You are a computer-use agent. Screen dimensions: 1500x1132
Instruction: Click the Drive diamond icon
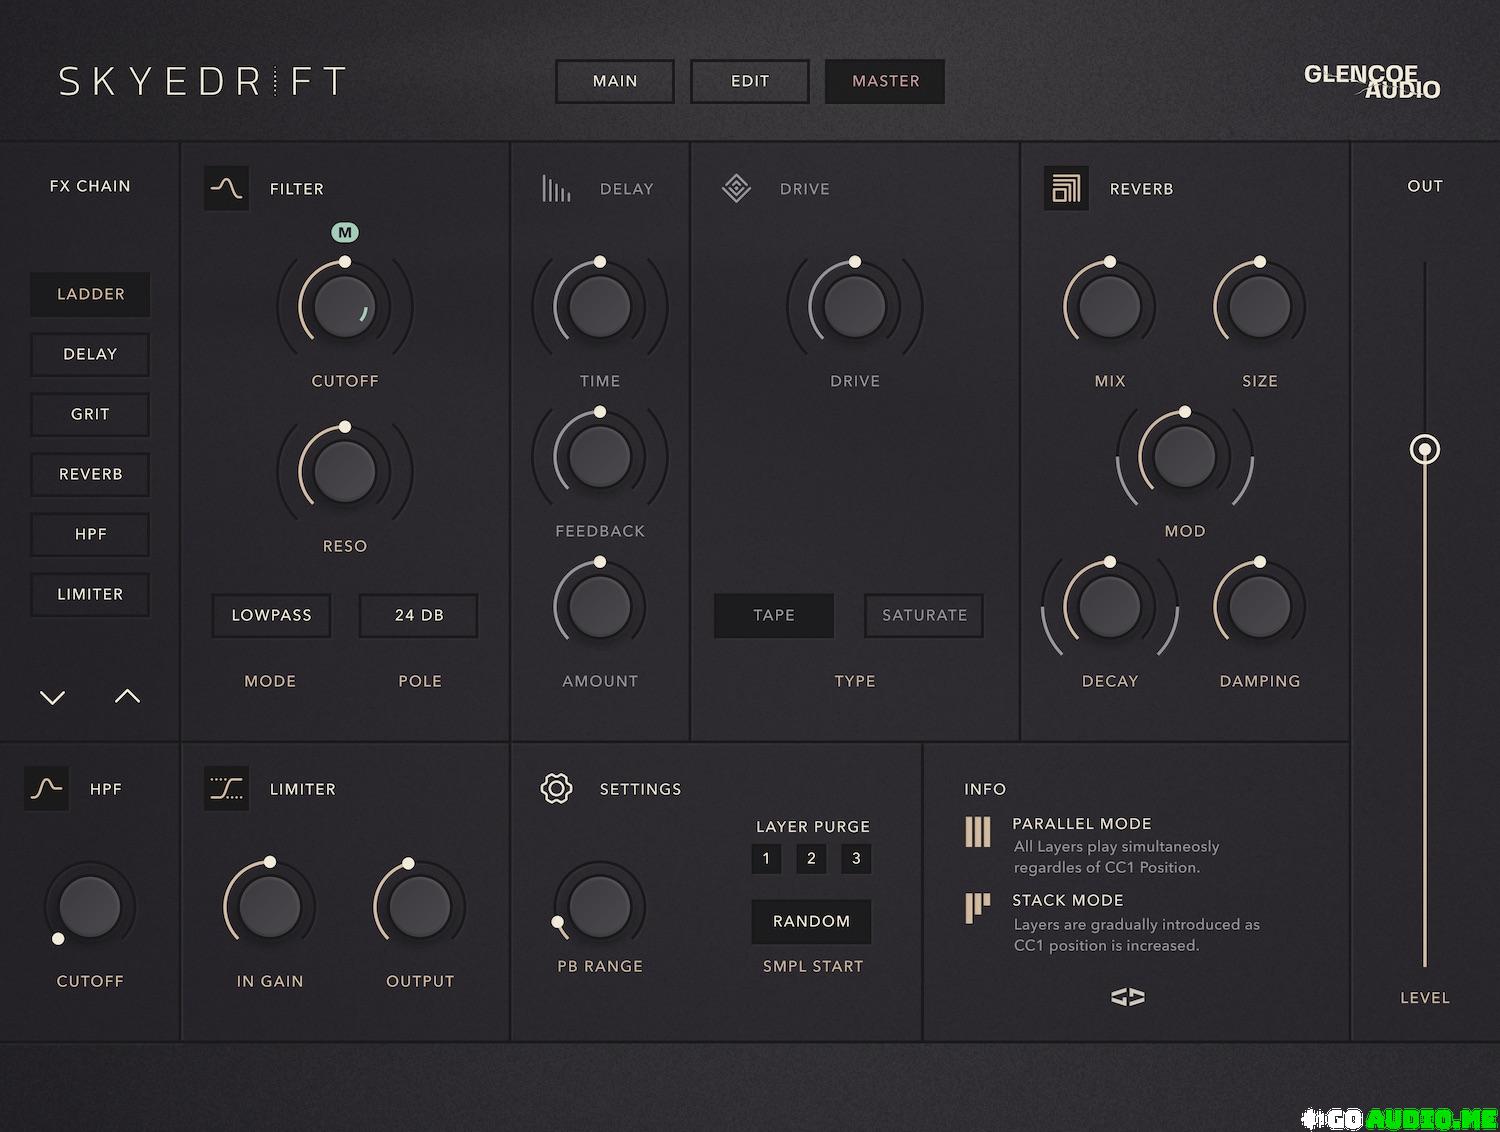[736, 188]
